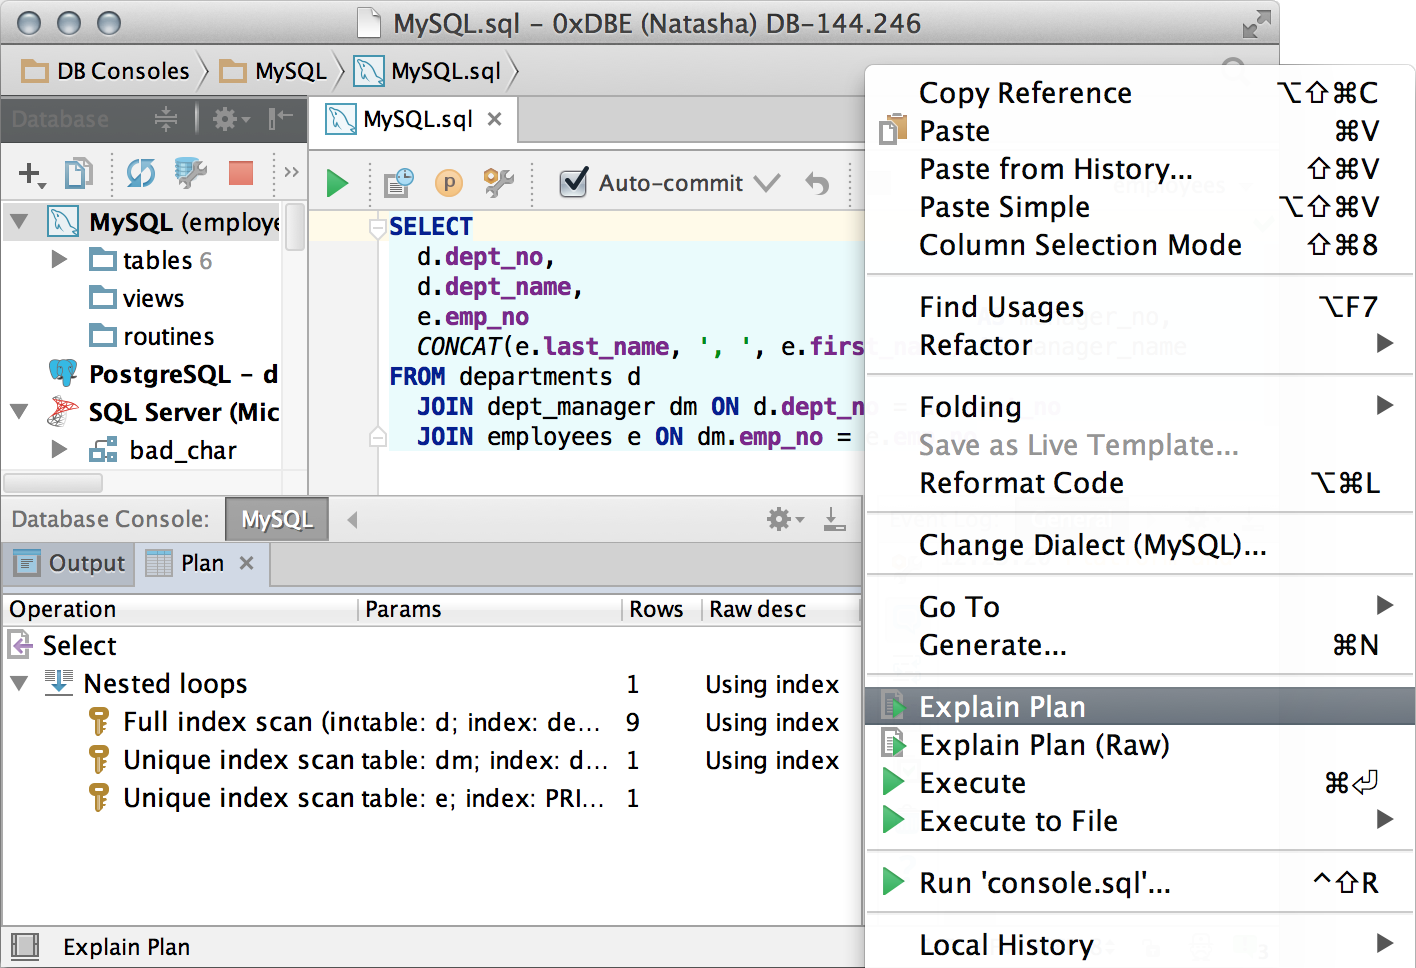Viewport: 1416px width, 968px height.
Task: Click the red stop square icon
Action: (x=241, y=173)
